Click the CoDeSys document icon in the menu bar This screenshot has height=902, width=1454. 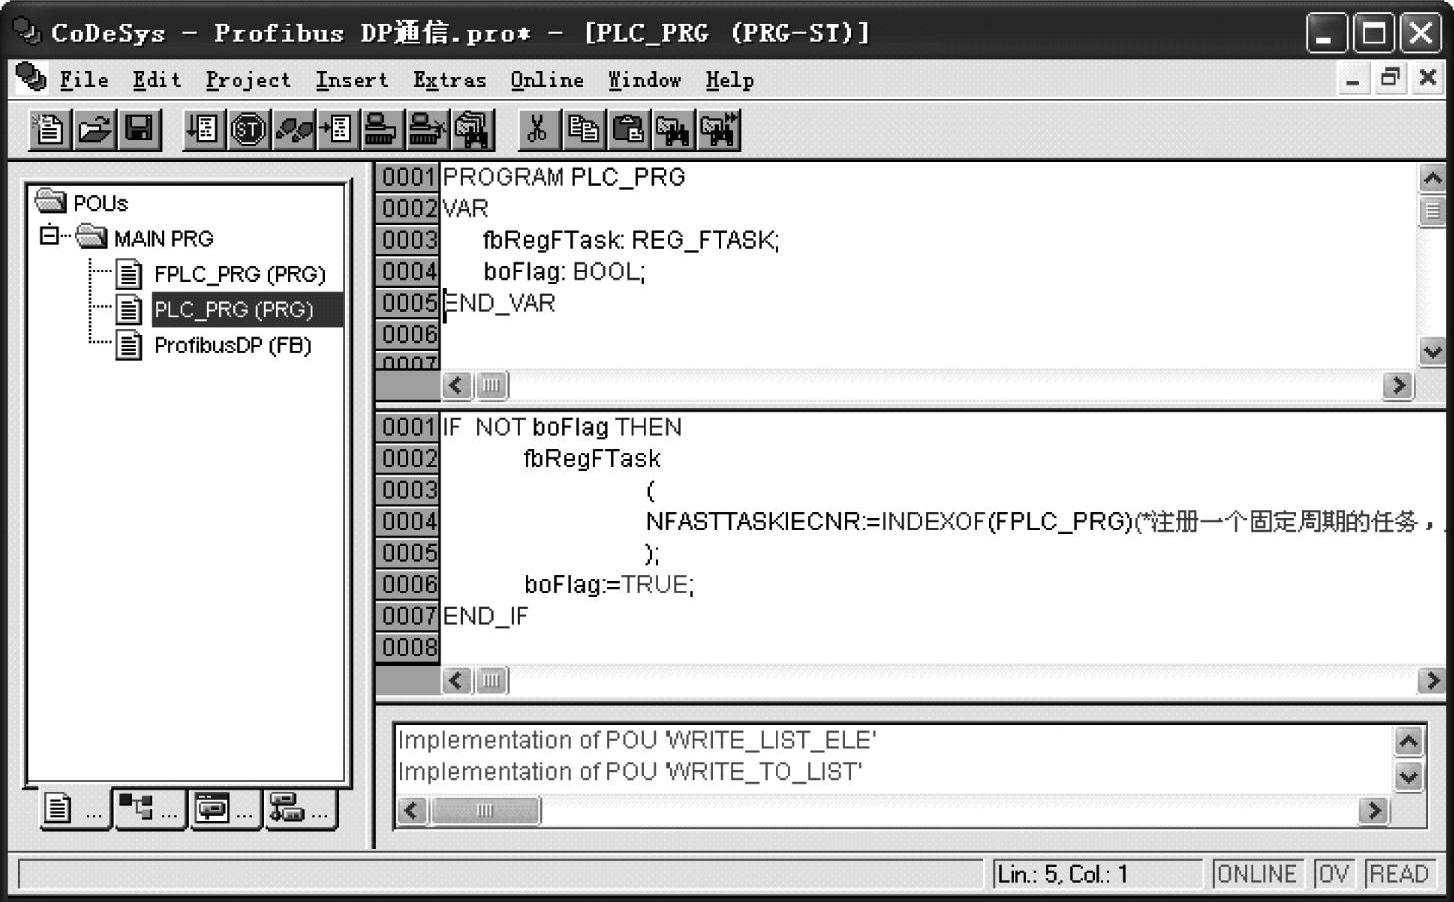click(x=31, y=78)
